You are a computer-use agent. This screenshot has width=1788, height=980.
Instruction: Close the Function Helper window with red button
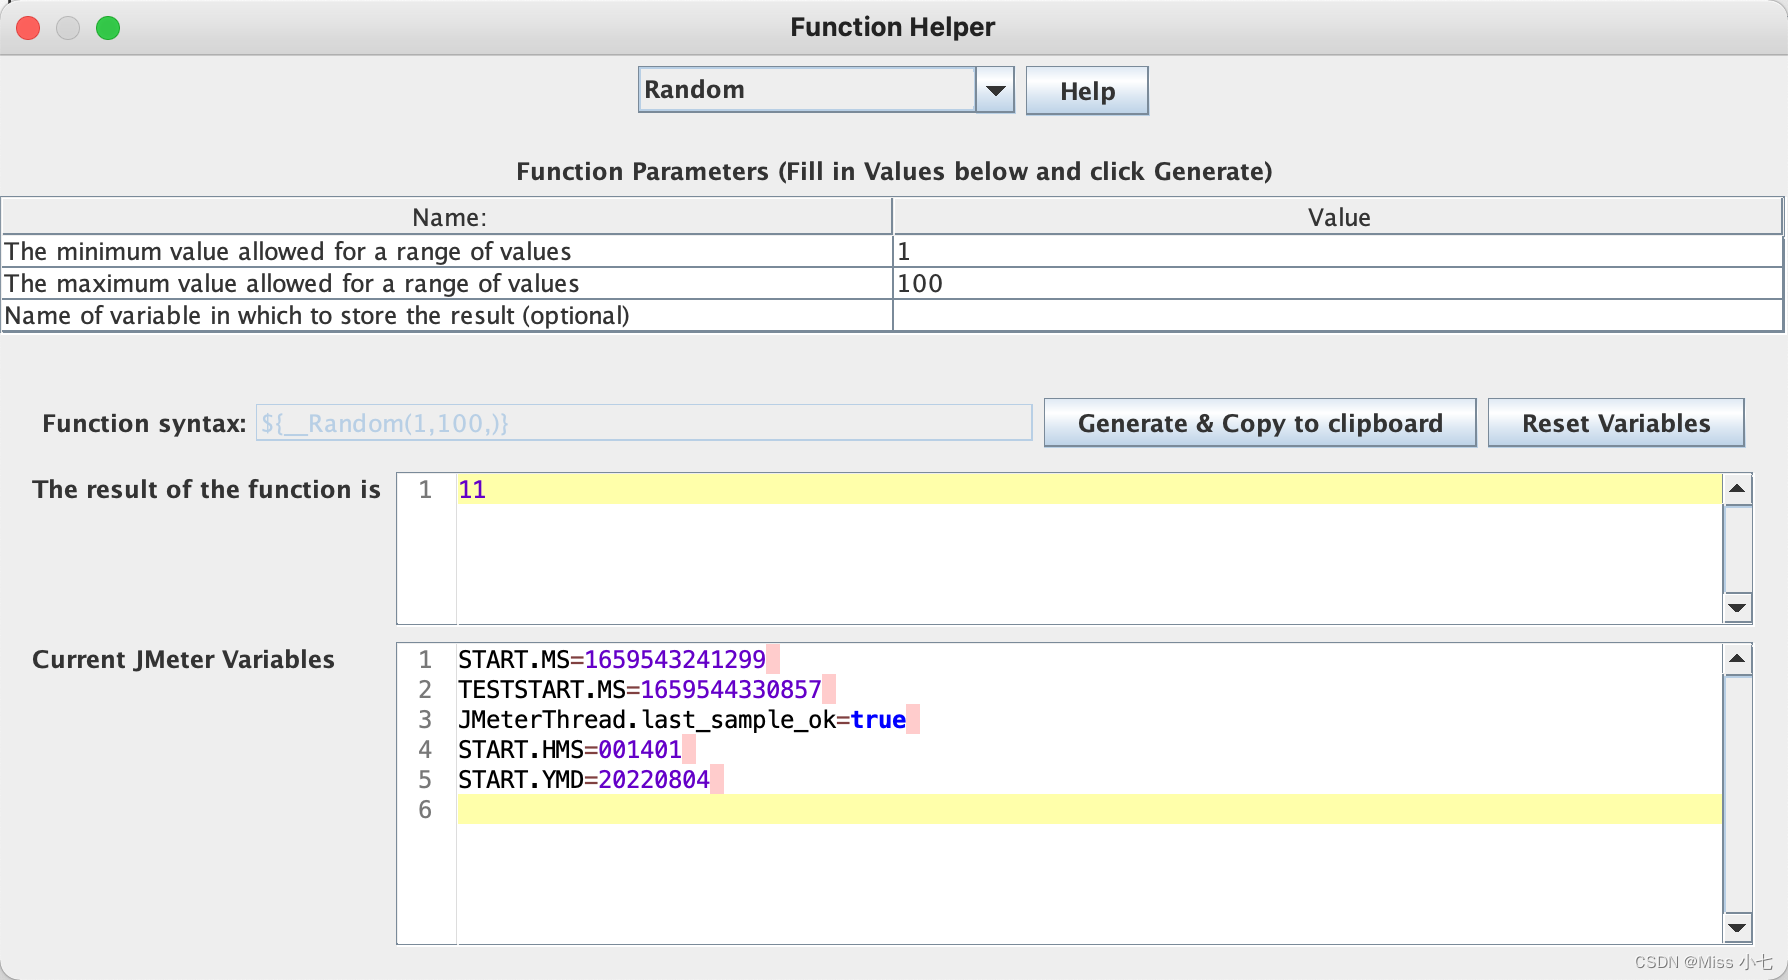coord(28,28)
